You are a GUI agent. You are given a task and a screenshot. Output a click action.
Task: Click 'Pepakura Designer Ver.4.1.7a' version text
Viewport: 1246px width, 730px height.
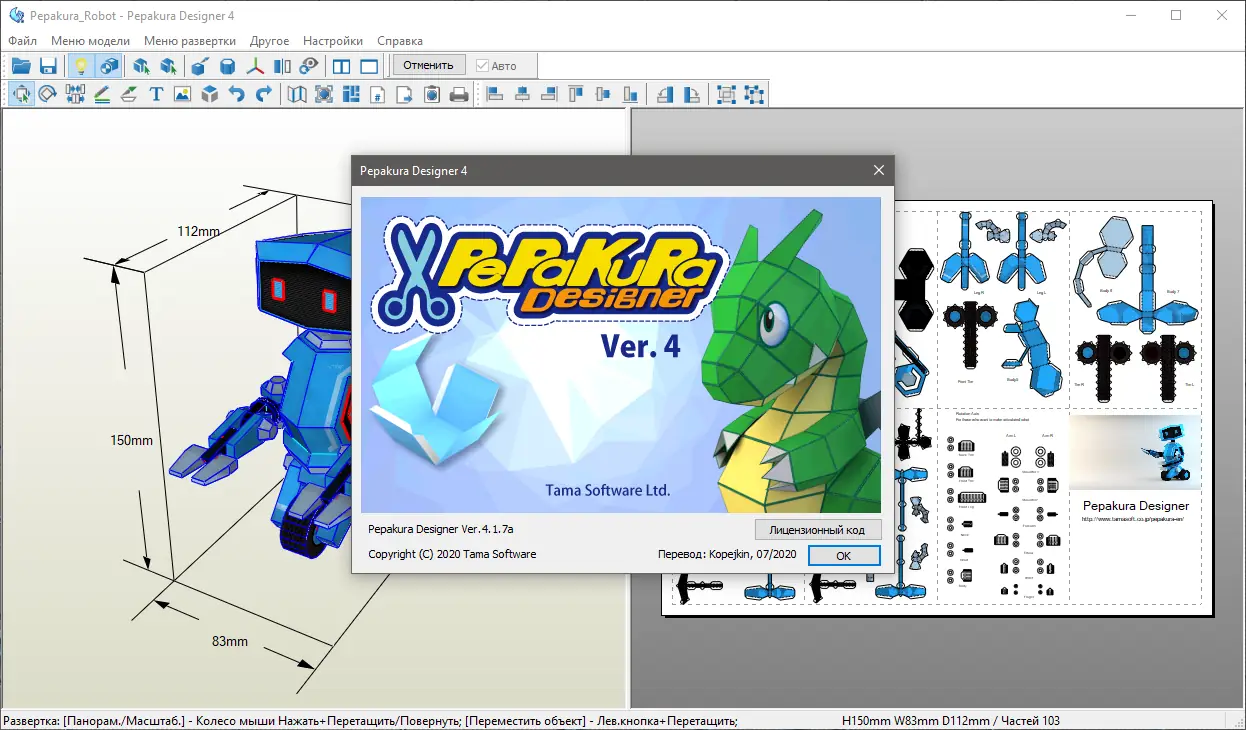coord(441,529)
